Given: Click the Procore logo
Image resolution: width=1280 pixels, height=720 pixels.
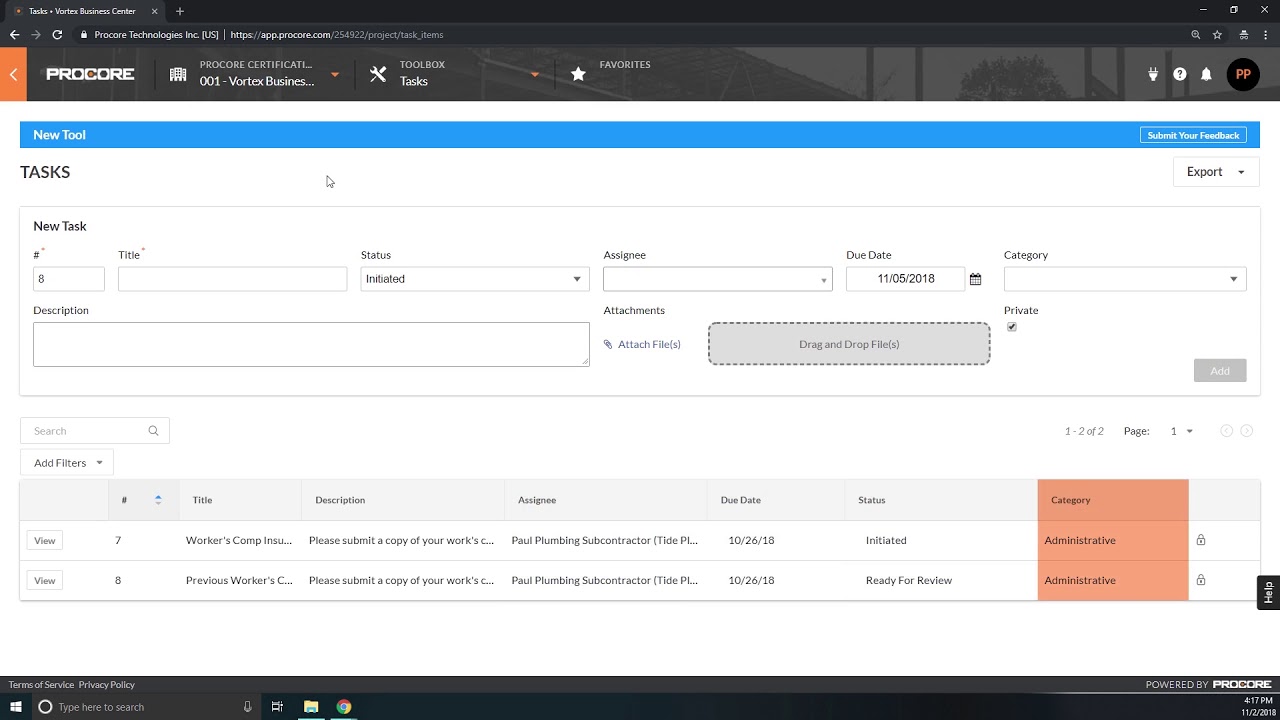Looking at the screenshot, I should pos(90,74).
